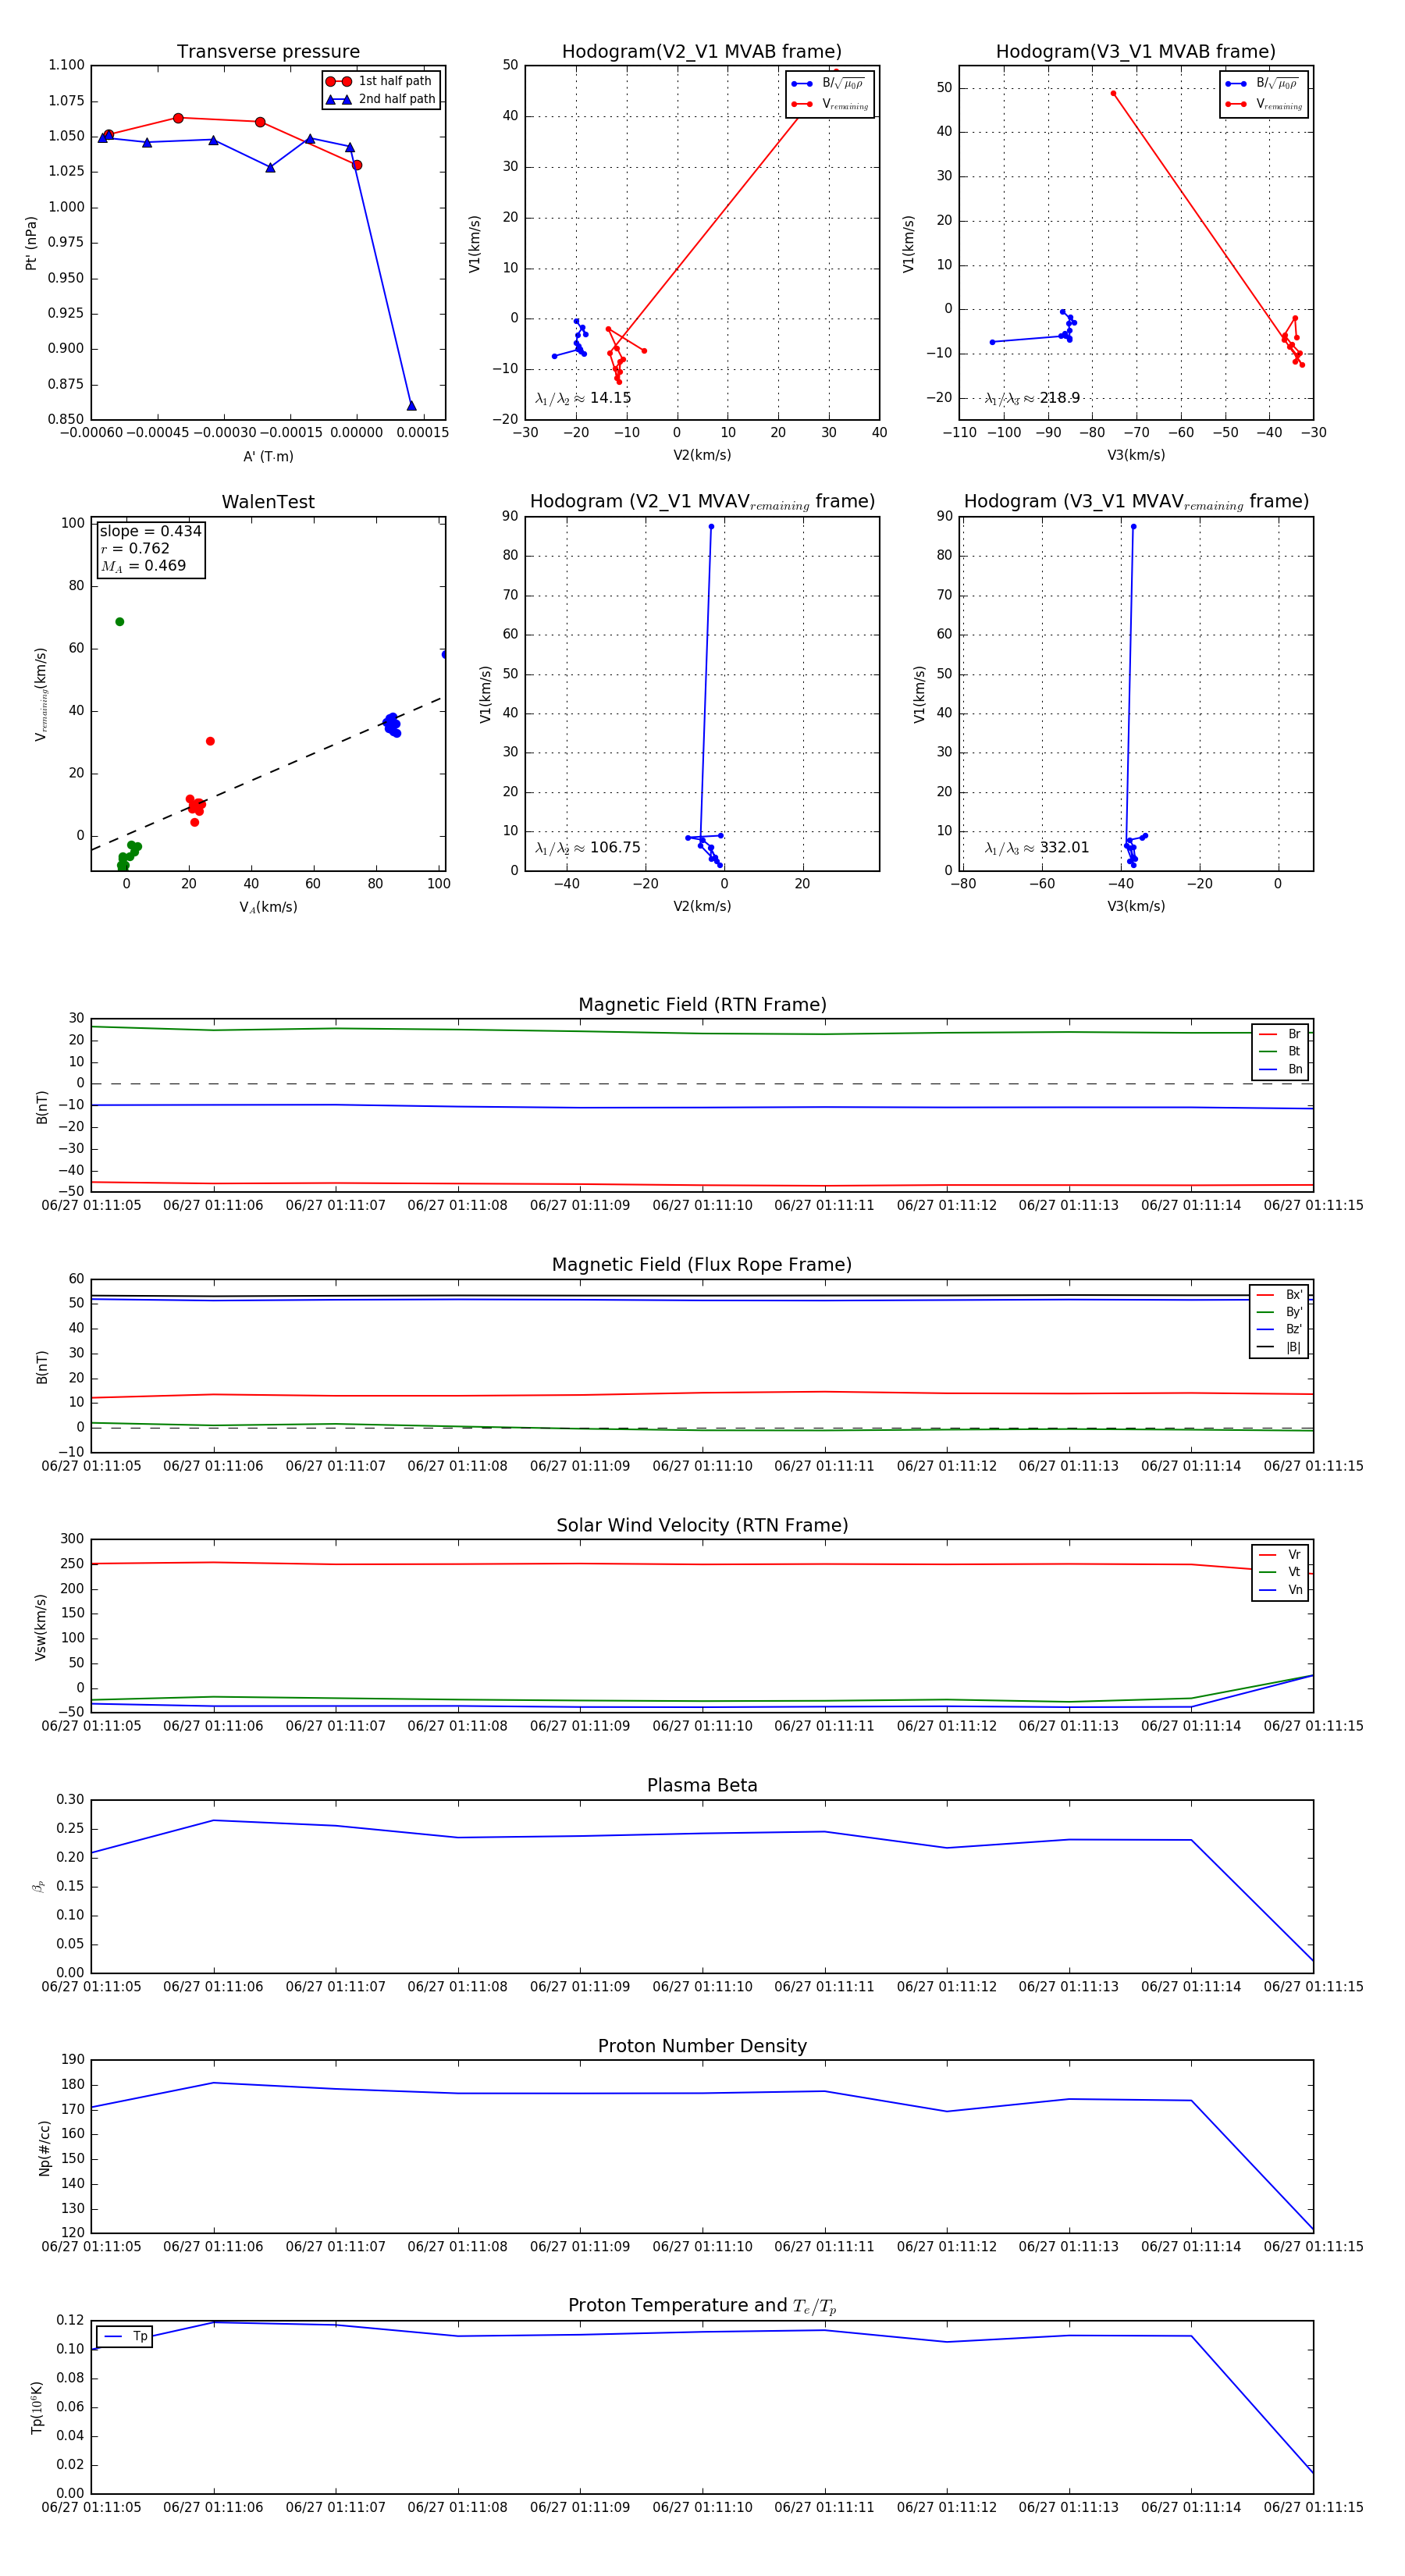
Task: Click the isolated green dot in WalenTest plot
Action: tap(120, 622)
